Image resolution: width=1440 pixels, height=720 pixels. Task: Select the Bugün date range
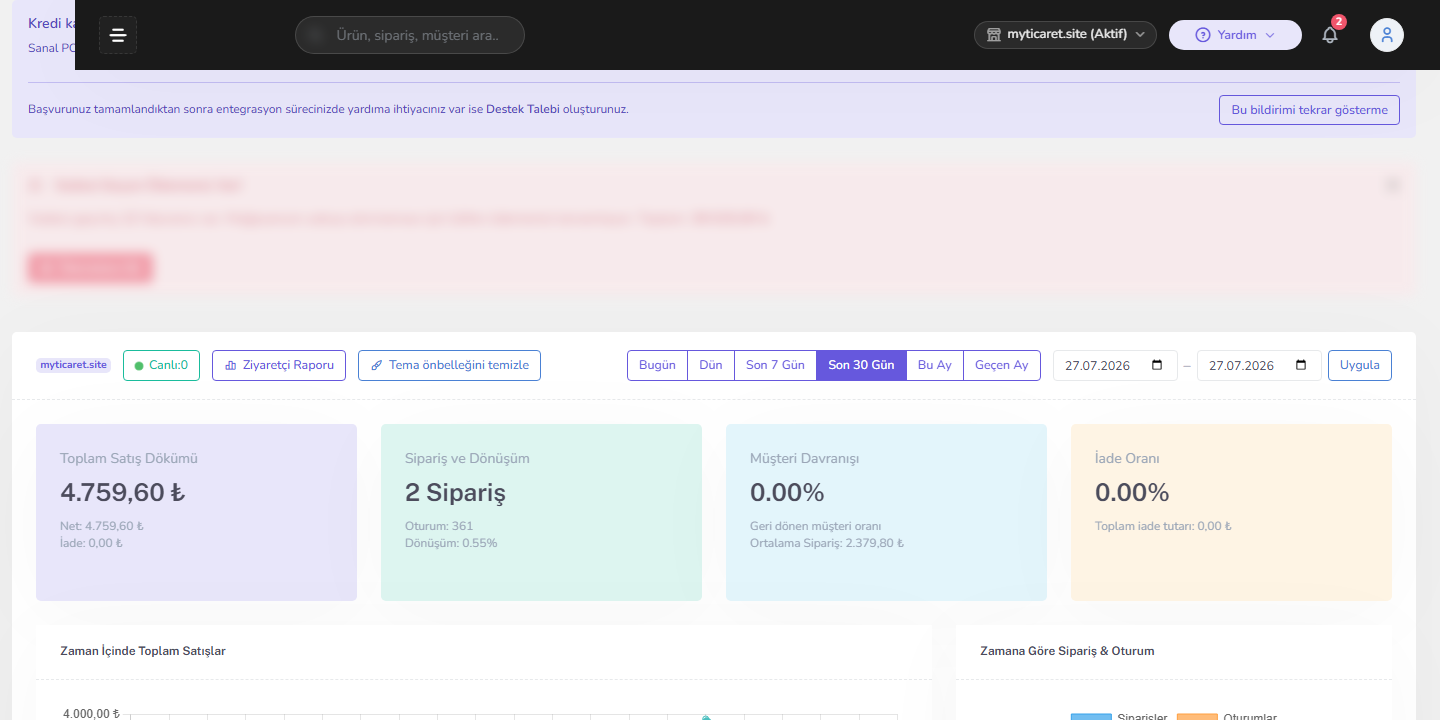coord(657,365)
